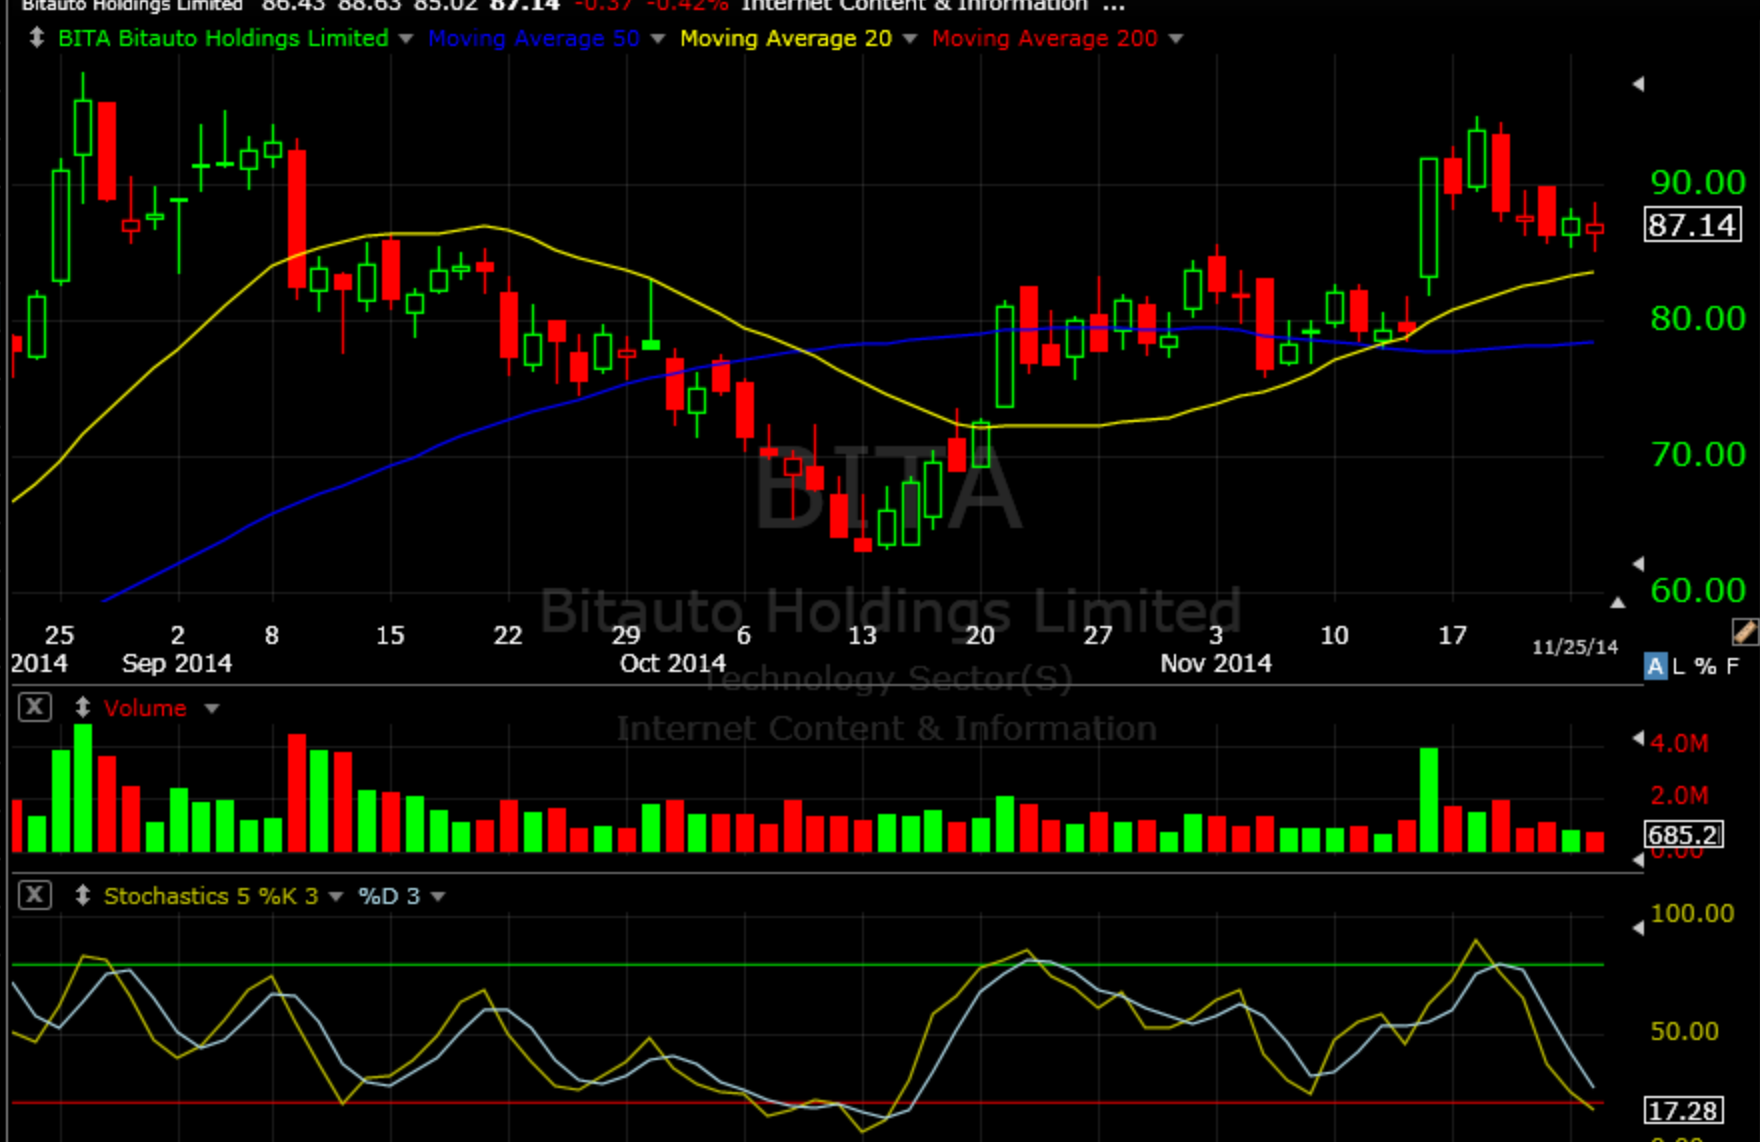Click the triangle marker below the 685.2 box
Screen dimensions: 1760x1142
click(x=1638, y=860)
